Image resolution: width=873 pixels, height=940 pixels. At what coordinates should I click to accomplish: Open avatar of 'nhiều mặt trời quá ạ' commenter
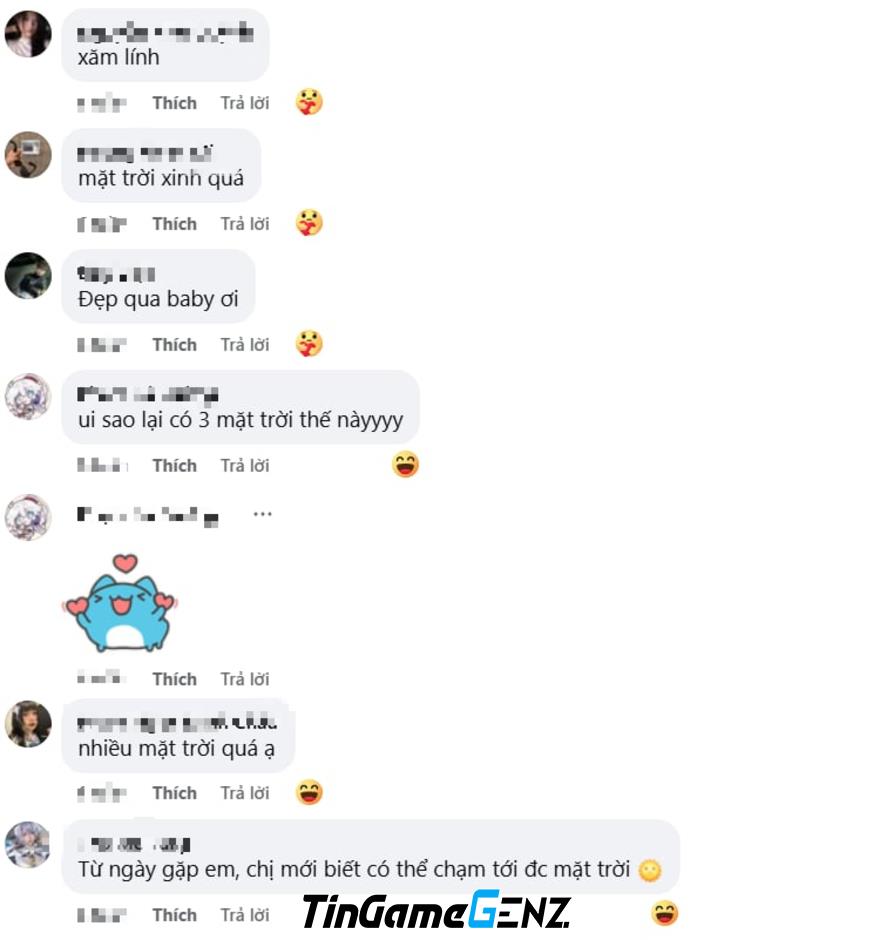click(x=28, y=724)
